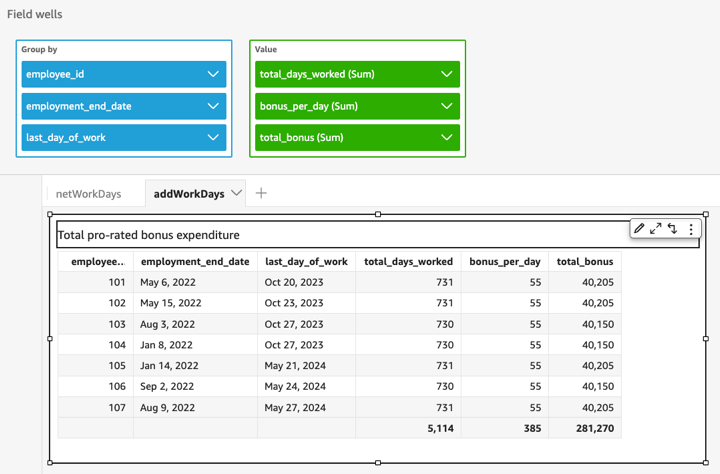Expand last_day_of_work field options
Screen dimensions: 720x474
[x=213, y=138]
